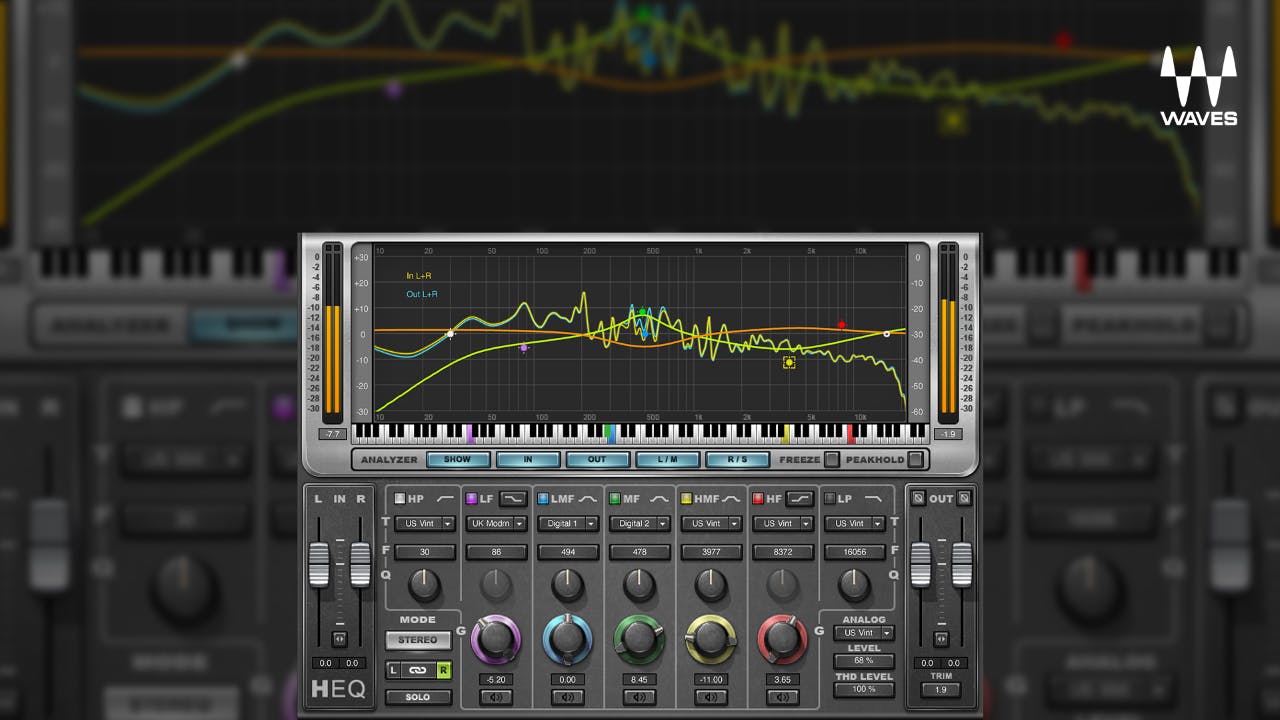Click the LEVEL 68 % value field
1280x720 pixels.
(864, 661)
